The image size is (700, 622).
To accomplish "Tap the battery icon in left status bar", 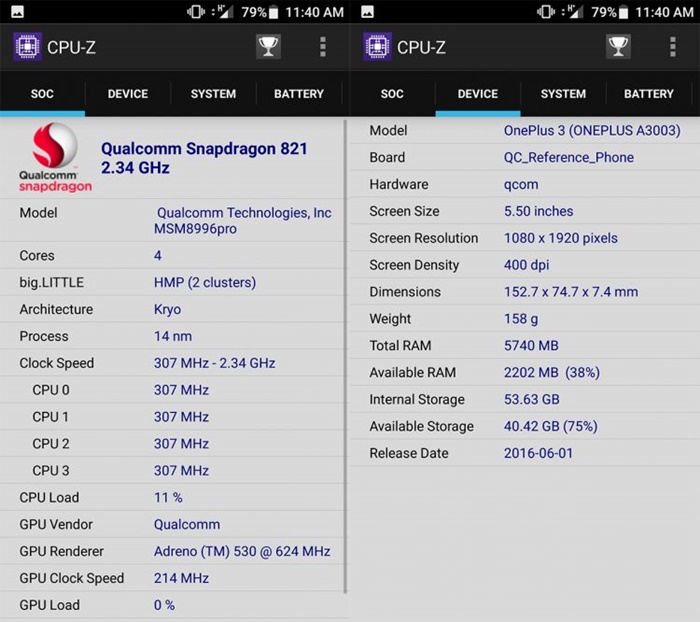I will tap(274, 13).
